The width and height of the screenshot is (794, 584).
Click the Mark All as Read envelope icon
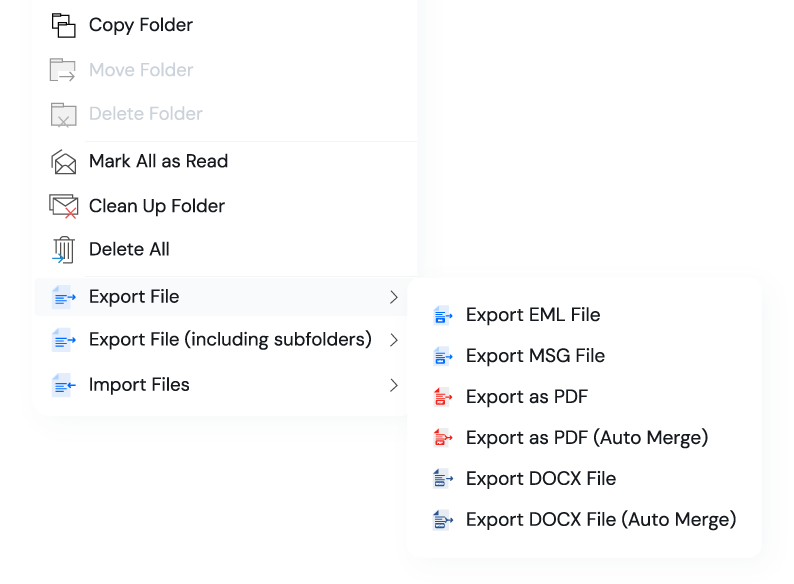[x=64, y=161]
